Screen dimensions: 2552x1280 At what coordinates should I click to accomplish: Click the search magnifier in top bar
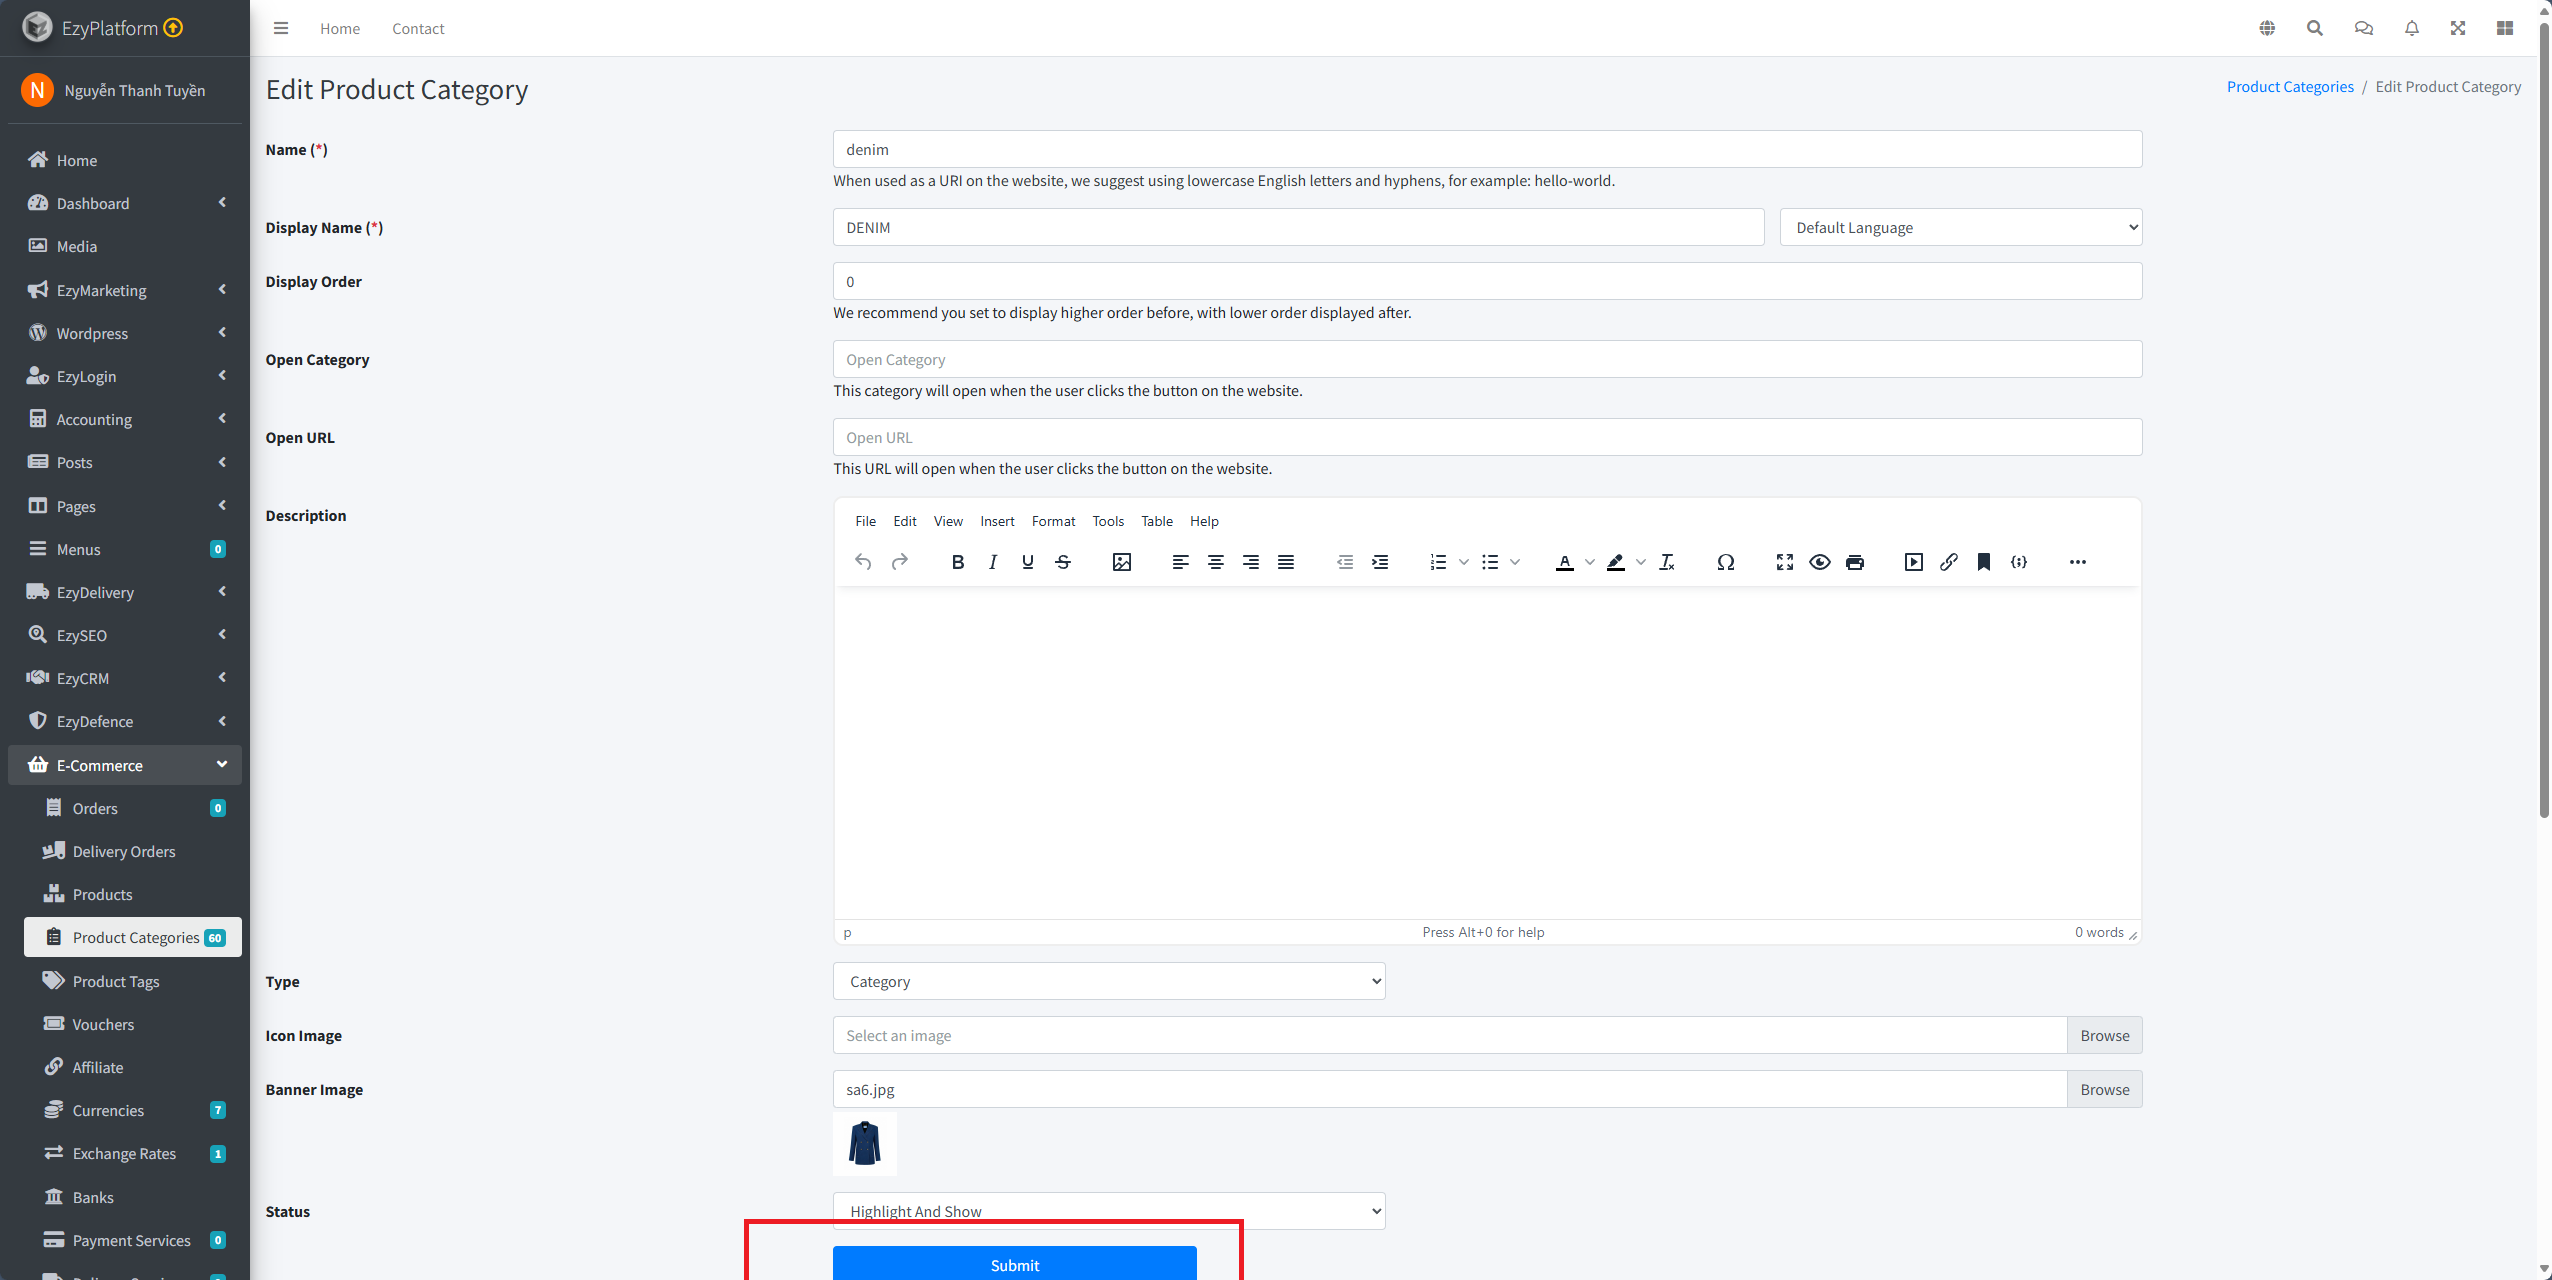[2314, 28]
